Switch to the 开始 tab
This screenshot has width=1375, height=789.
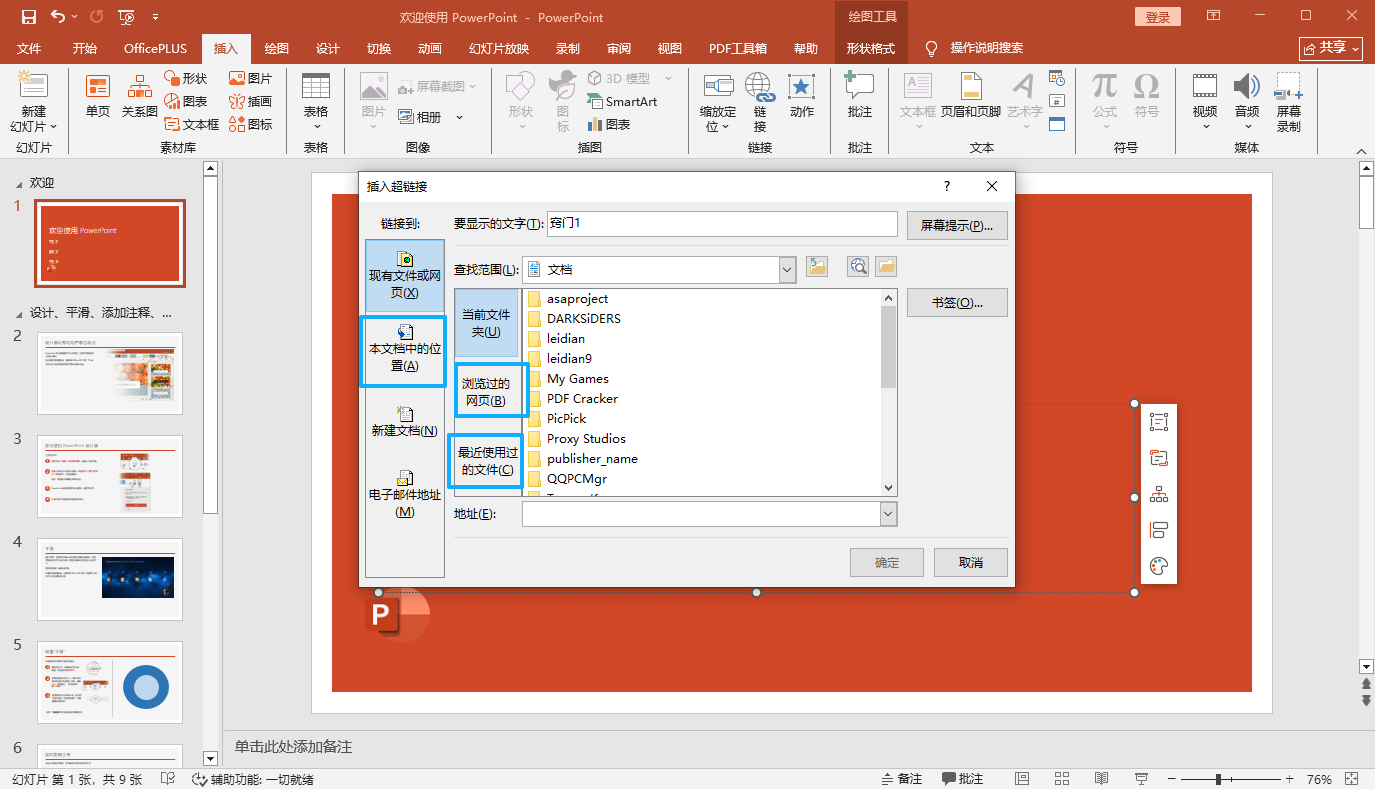85,49
